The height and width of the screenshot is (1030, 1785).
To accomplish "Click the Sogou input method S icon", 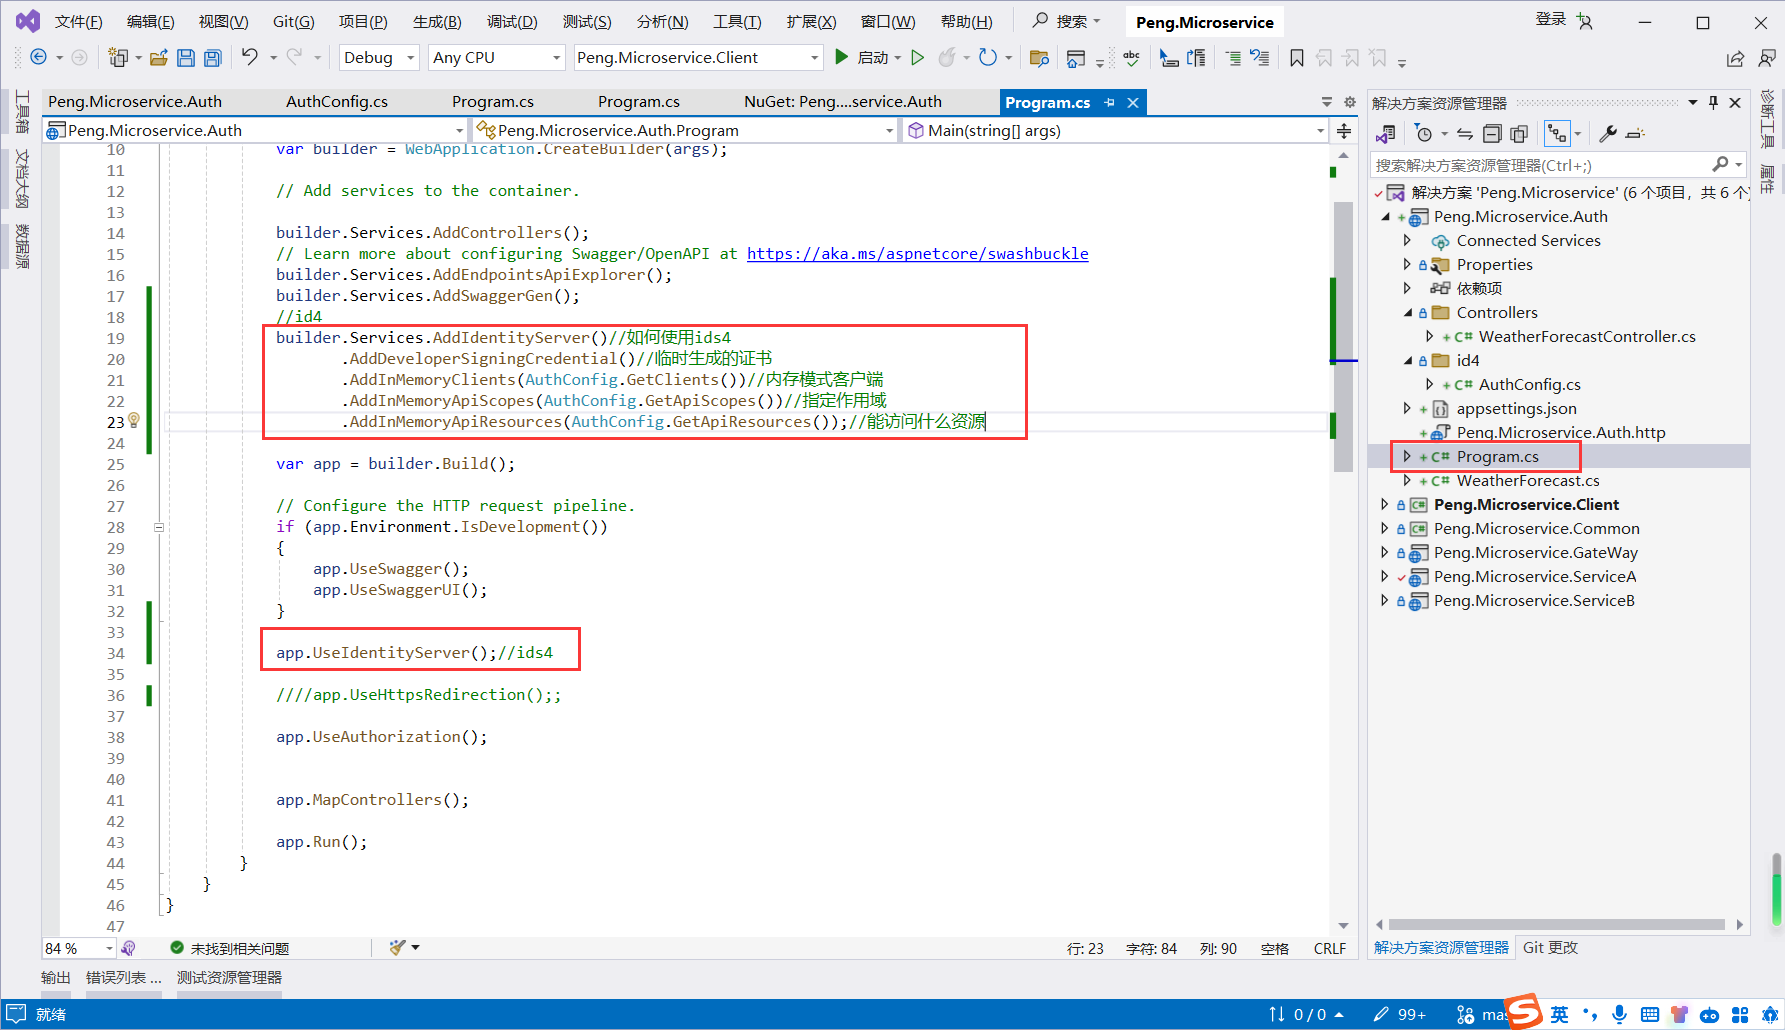I will pos(1524,1012).
